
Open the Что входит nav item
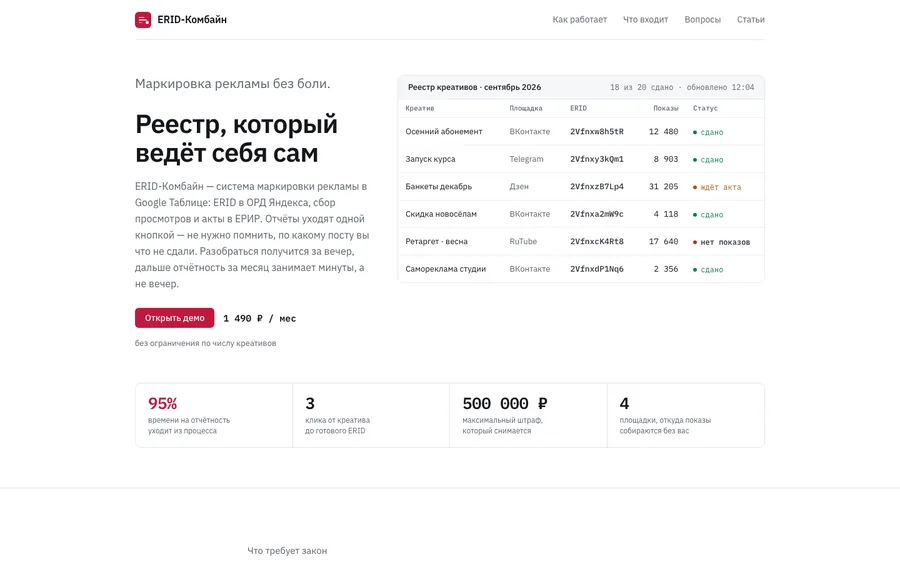645,20
